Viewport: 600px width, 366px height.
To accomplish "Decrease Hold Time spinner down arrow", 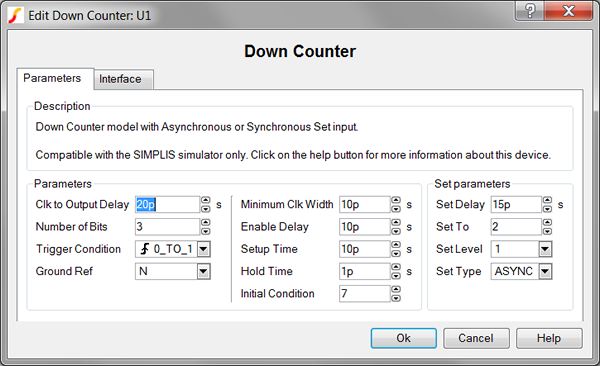I will coord(396,275).
